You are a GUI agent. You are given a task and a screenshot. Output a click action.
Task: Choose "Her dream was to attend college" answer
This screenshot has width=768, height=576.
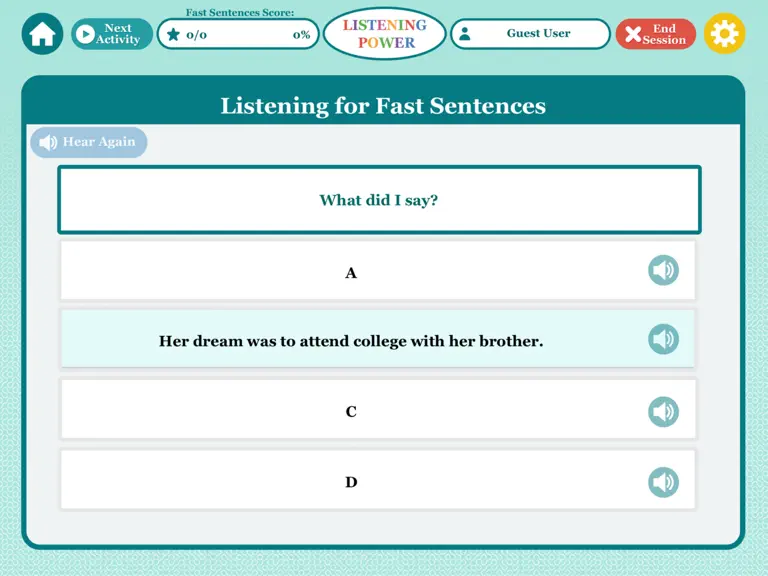[378, 338]
